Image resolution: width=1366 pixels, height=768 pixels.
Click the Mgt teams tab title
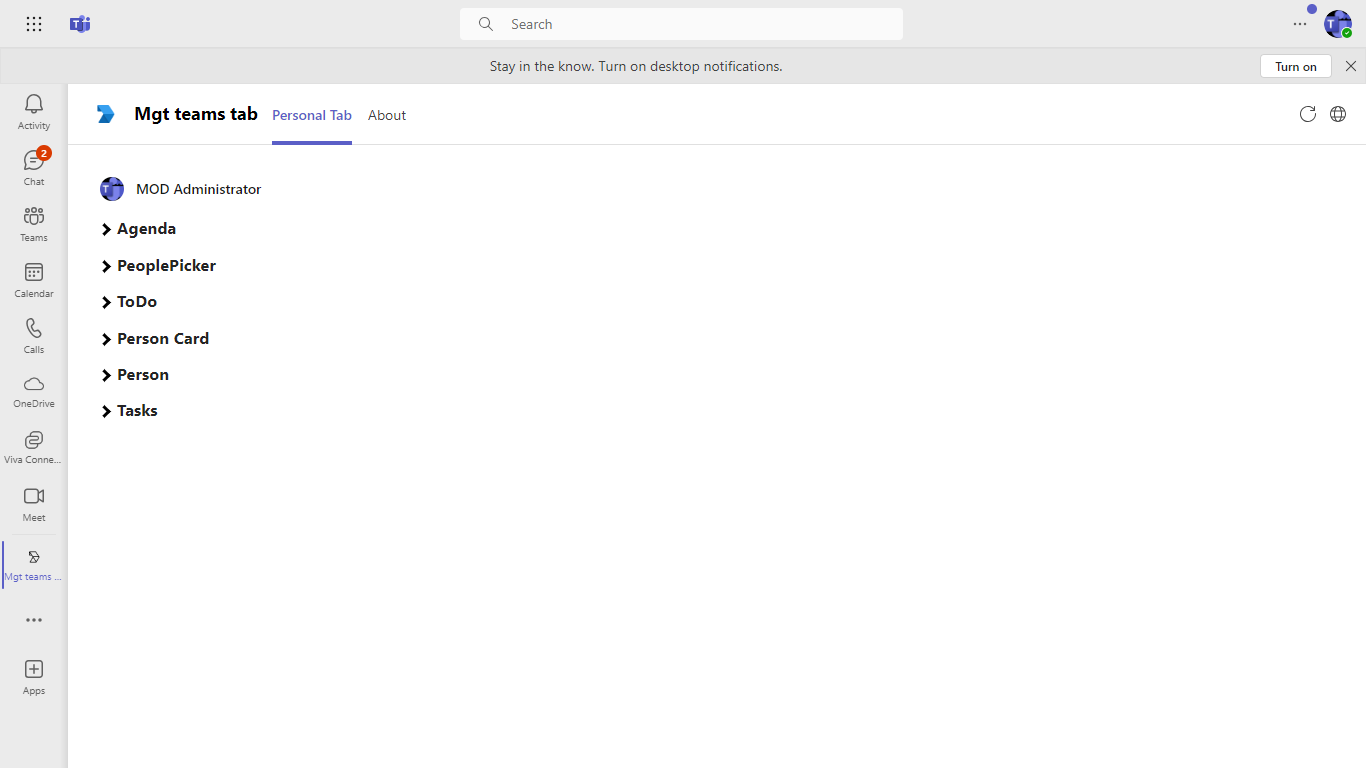(x=196, y=114)
